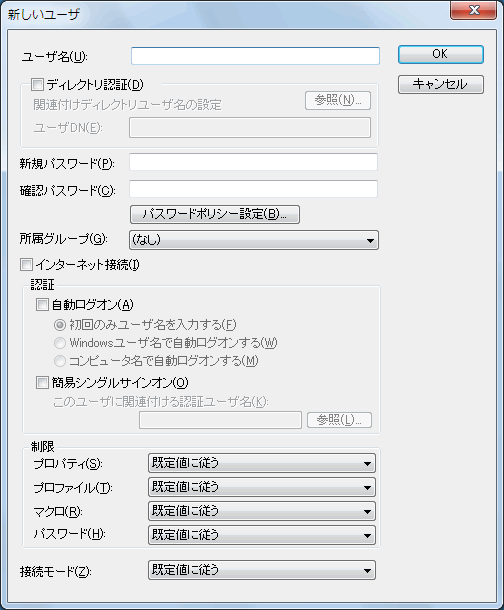The image size is (504, 610).
Task: Click the 関連付けディレクトリユーザ名の設定 text
Action: [127, 105]
